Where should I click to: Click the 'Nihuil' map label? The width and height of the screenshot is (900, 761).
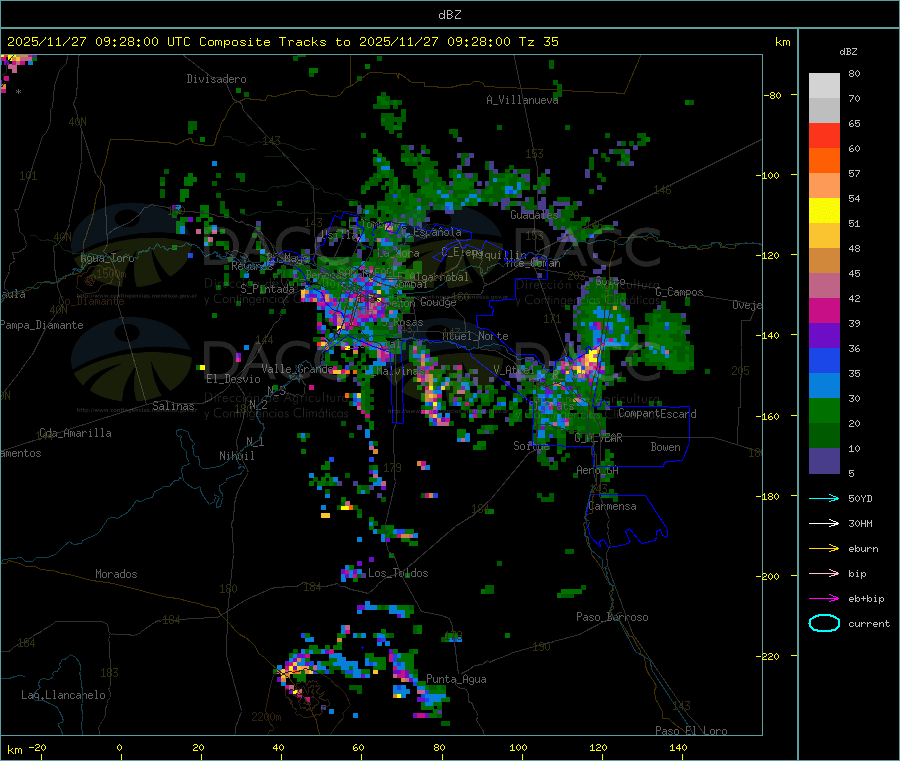pyautogui.click(x=236, y=456)
